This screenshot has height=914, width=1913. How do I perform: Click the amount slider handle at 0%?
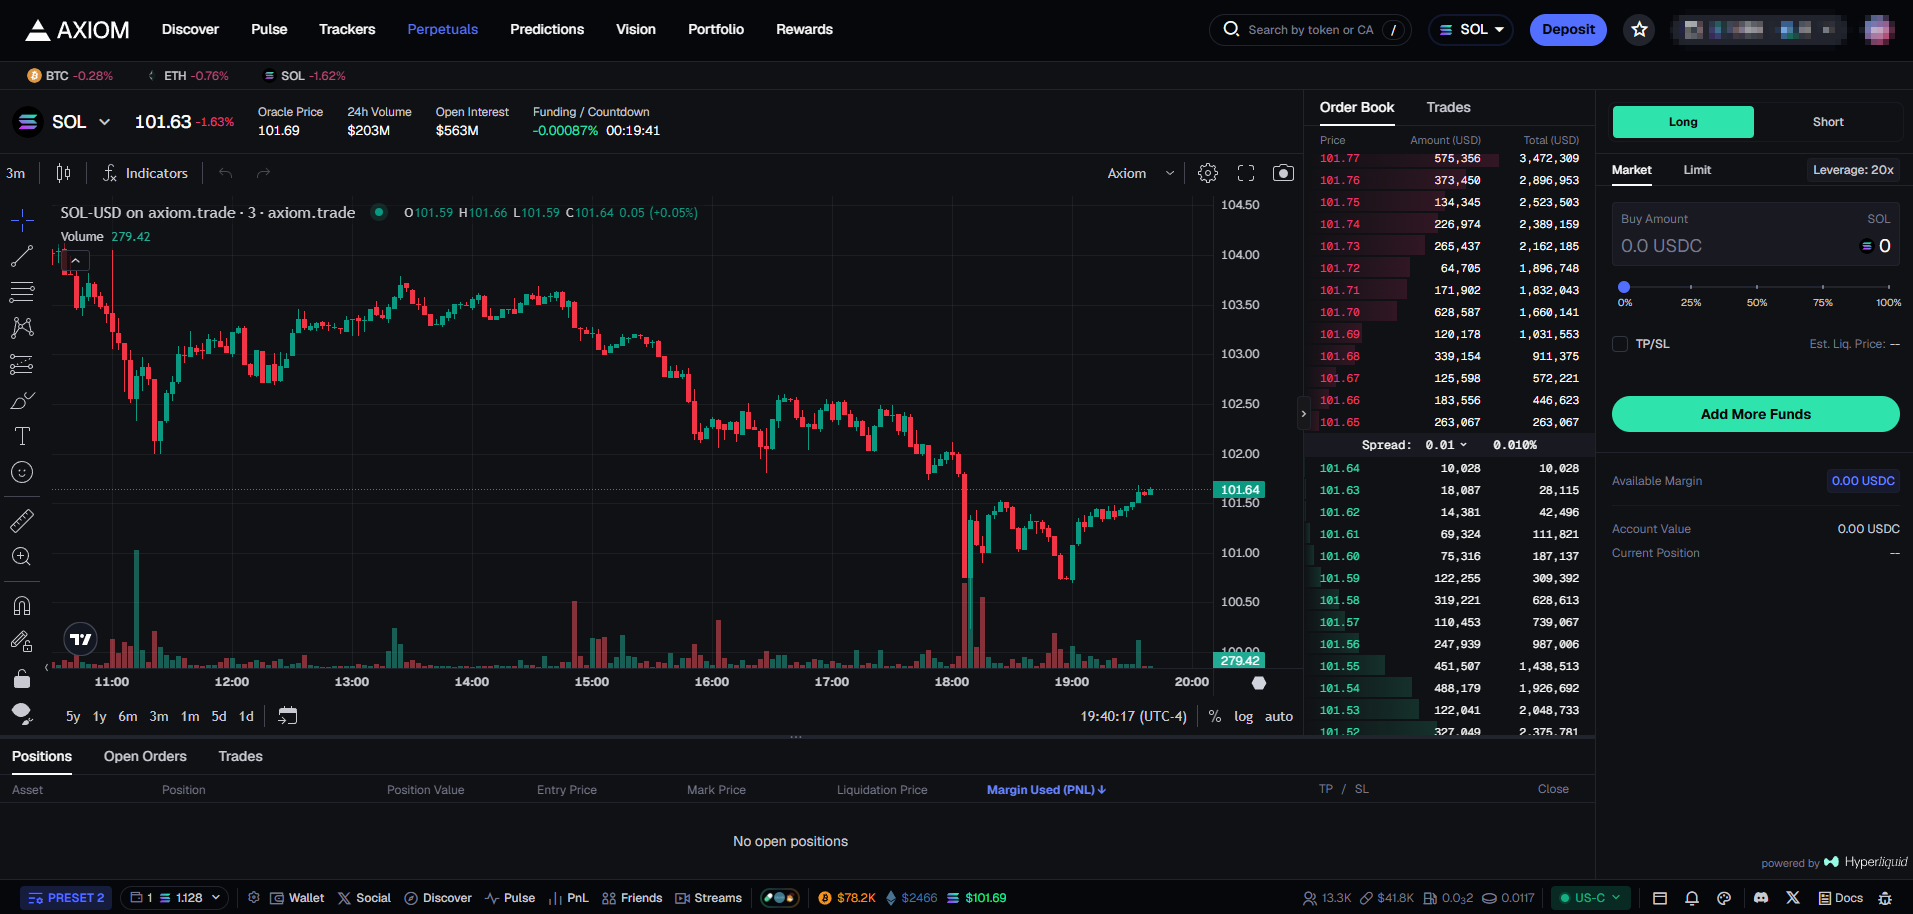tap(1624, 288)
